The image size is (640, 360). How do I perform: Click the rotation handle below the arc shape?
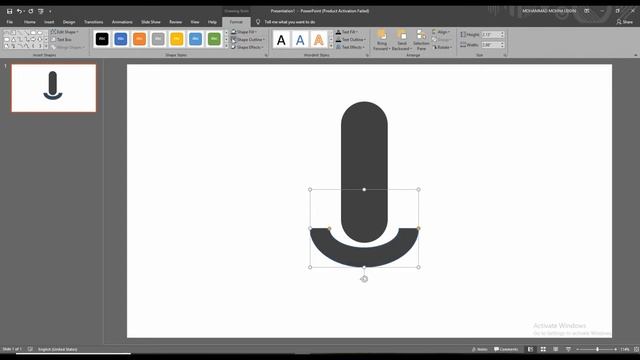click(x=364, y=279)
